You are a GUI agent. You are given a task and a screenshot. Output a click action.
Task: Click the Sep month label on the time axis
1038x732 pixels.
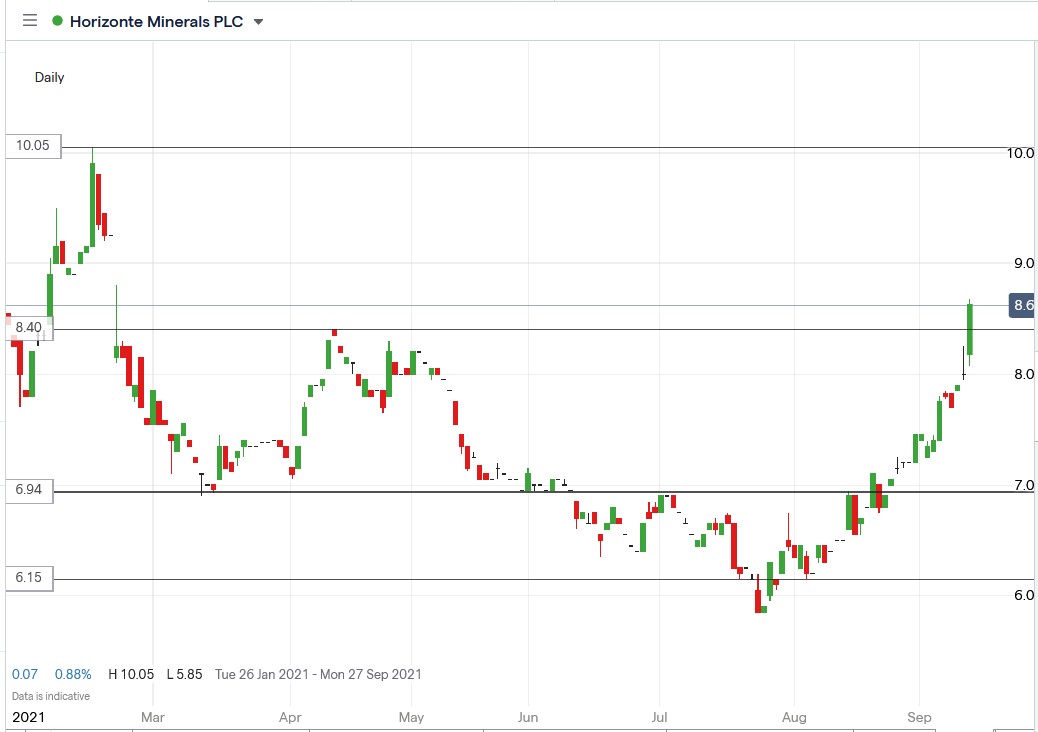click(x=918, y=717)
